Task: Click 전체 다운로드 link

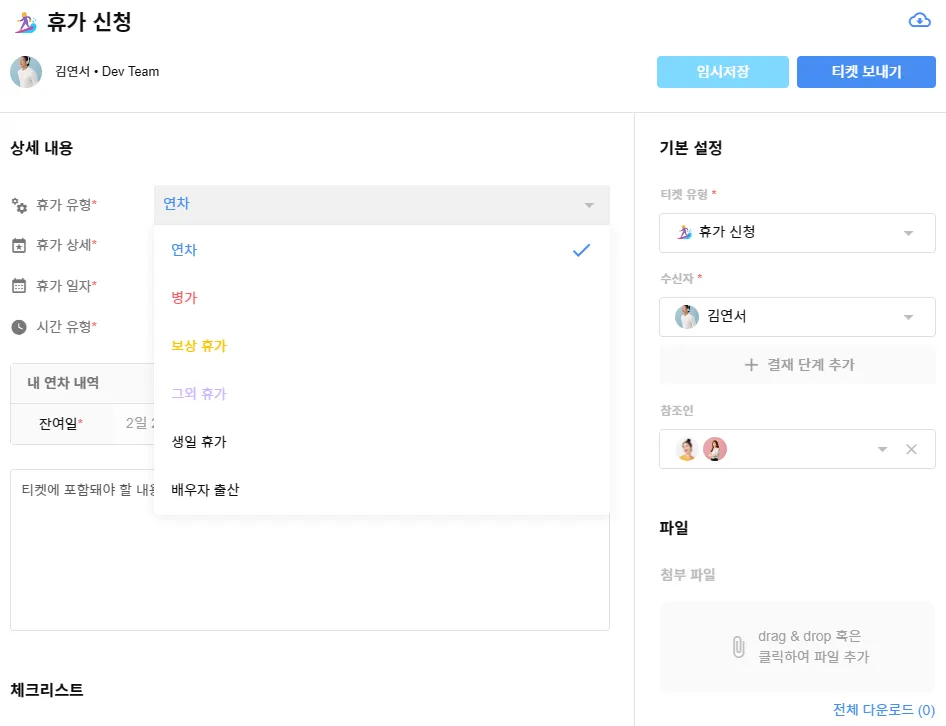Action: coord(883,710)
